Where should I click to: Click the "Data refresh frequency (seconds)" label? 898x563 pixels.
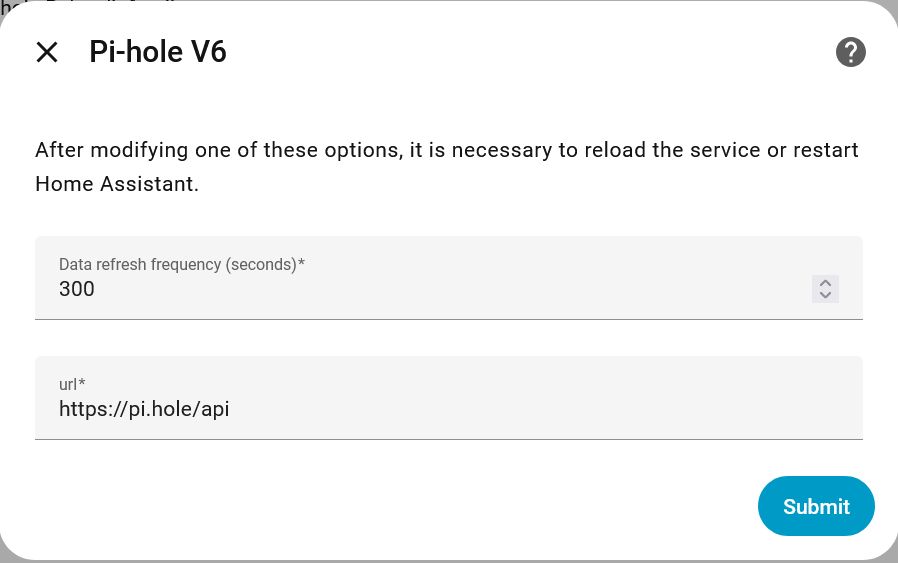[x=181, y=265]
